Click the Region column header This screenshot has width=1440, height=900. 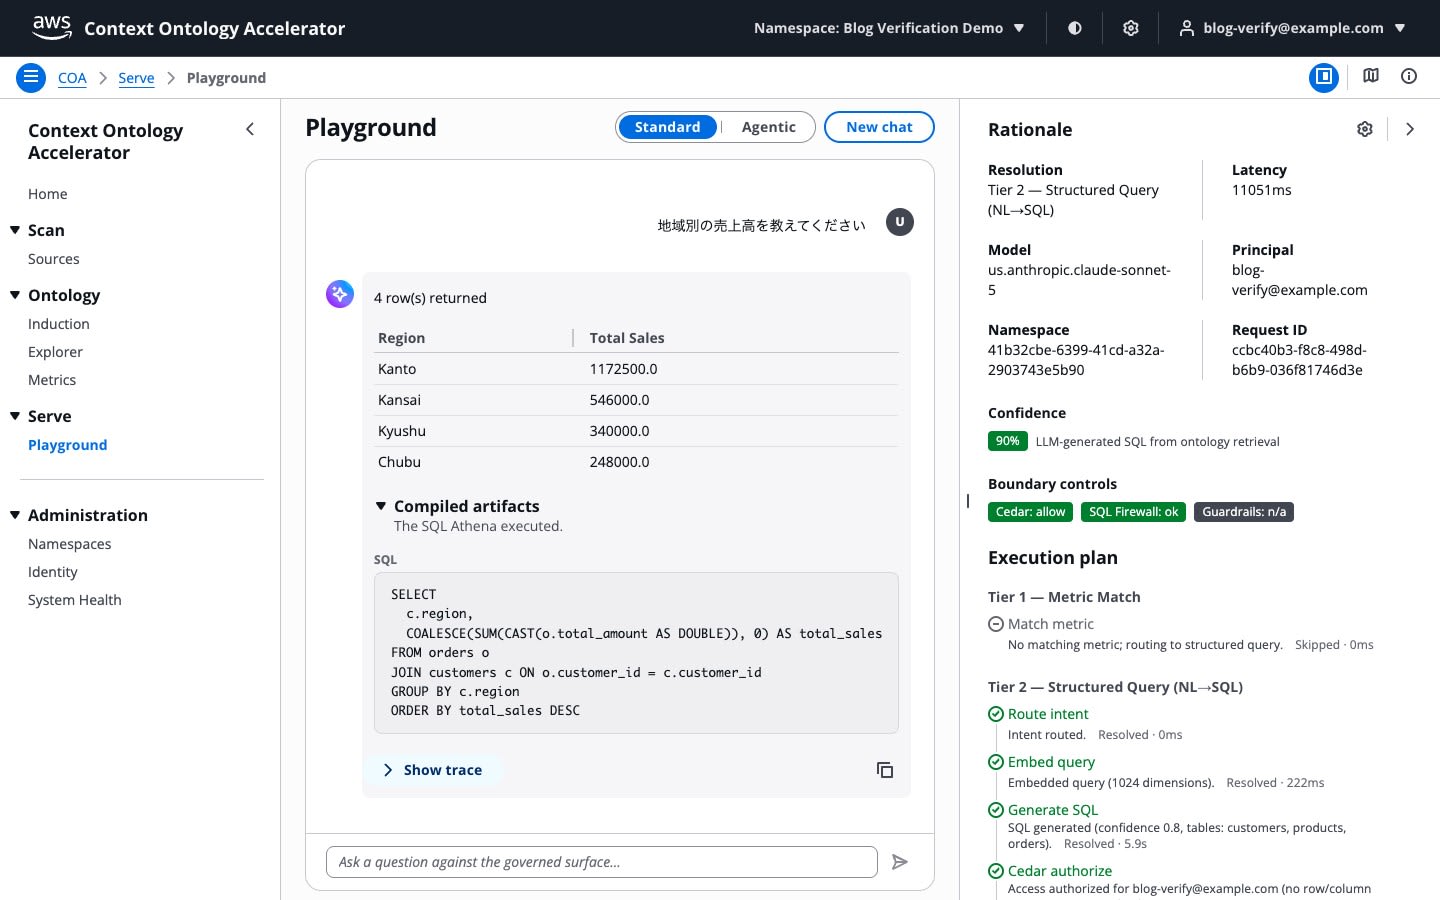pos(402,338)
